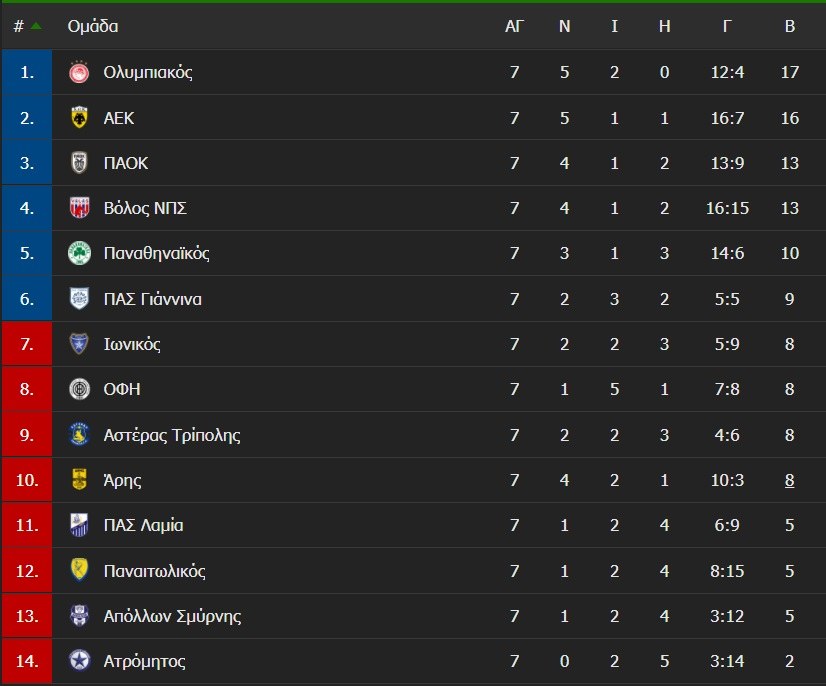The height and width of the screenshot is (686, 826).
Task: Click the red position 14 badge
Action: [26, 661]
